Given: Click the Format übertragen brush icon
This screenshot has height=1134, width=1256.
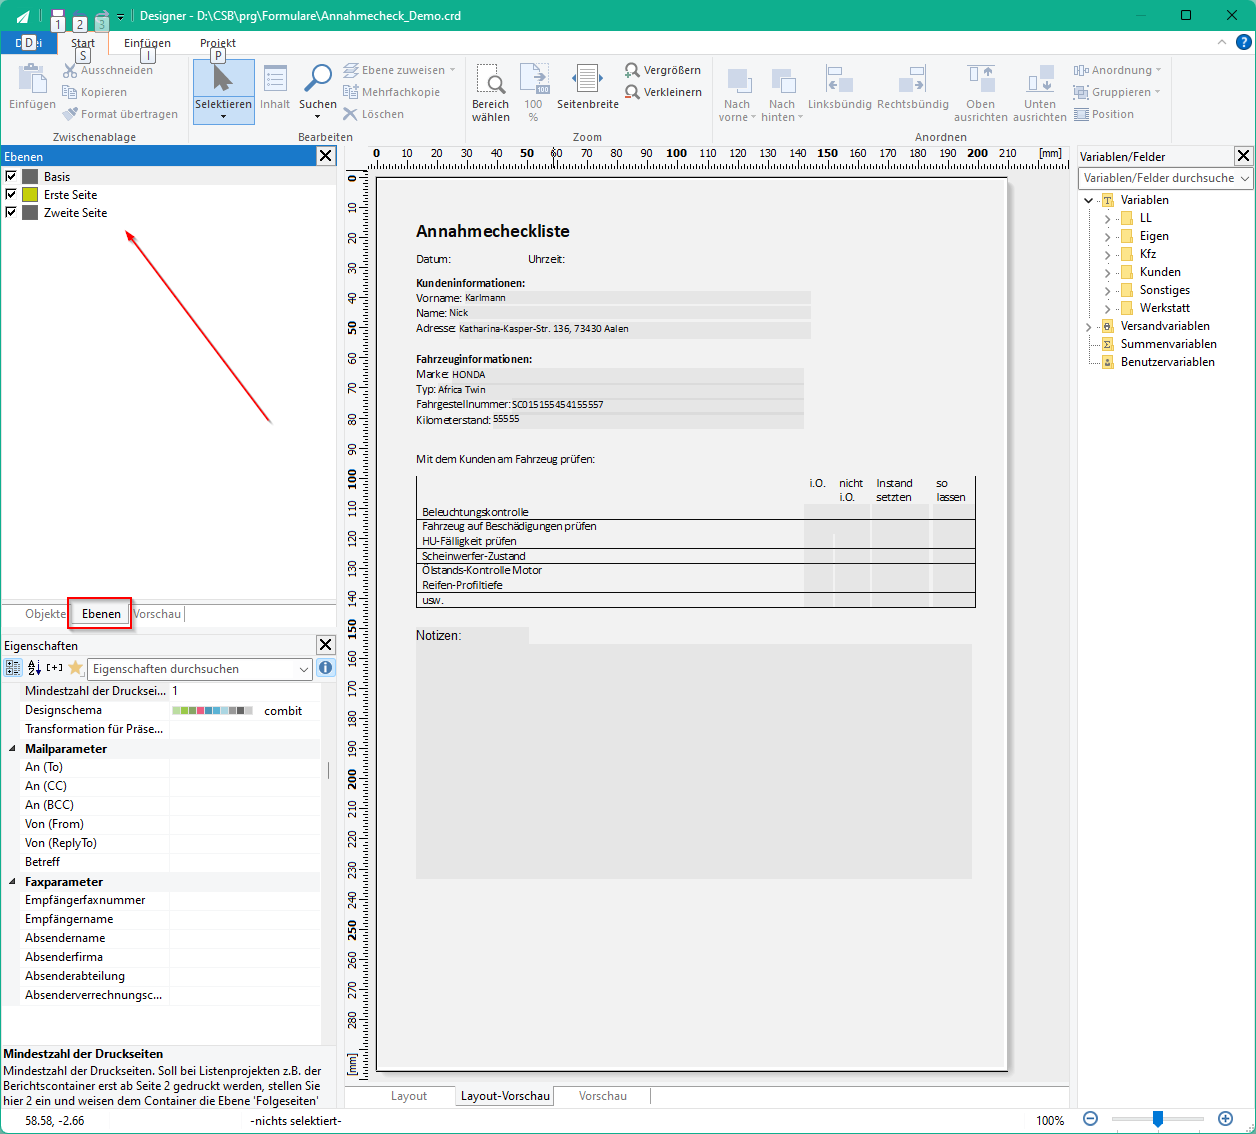Looking at the screenshot, I should point(70,114).
